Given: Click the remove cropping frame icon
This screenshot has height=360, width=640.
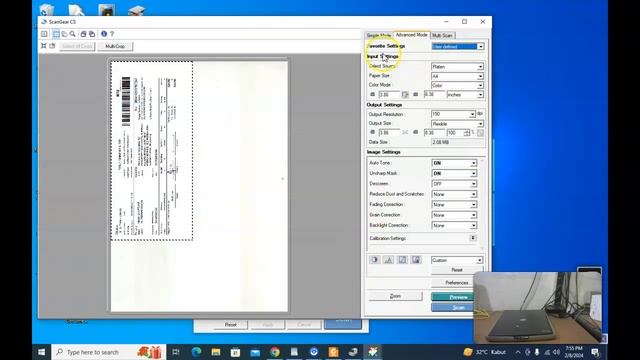Looking at the screenshot, I should (x=52, y=46).
